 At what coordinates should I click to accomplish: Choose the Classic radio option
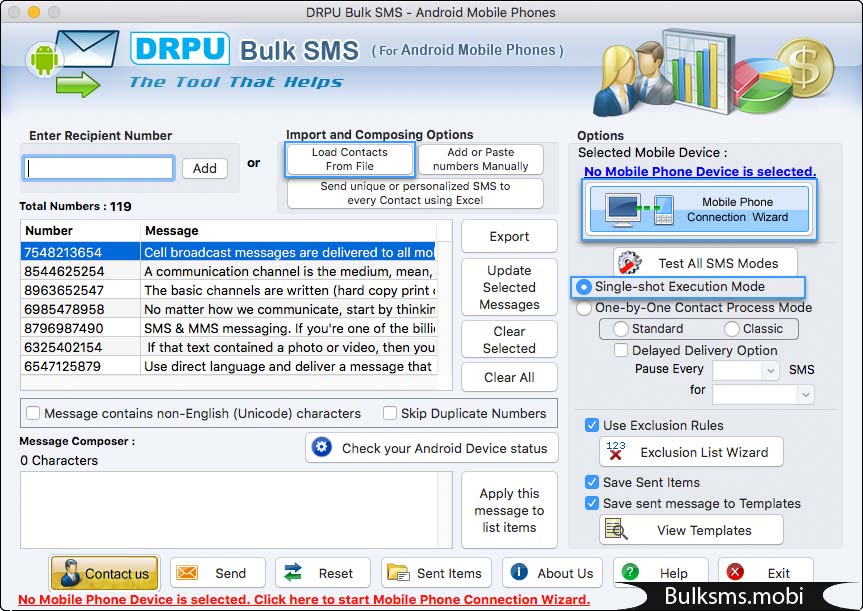(x=731, y=329)
